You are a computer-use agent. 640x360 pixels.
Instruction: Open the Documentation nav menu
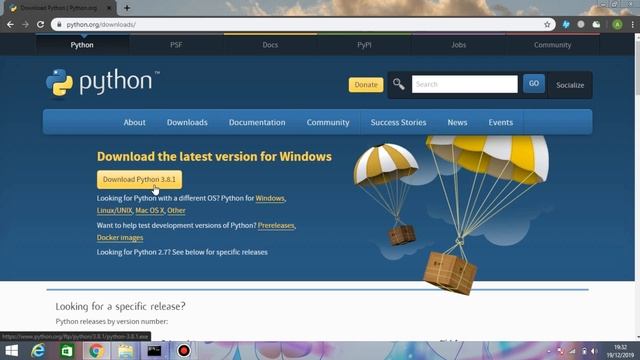pyautogui.click(x=257, y=122)
